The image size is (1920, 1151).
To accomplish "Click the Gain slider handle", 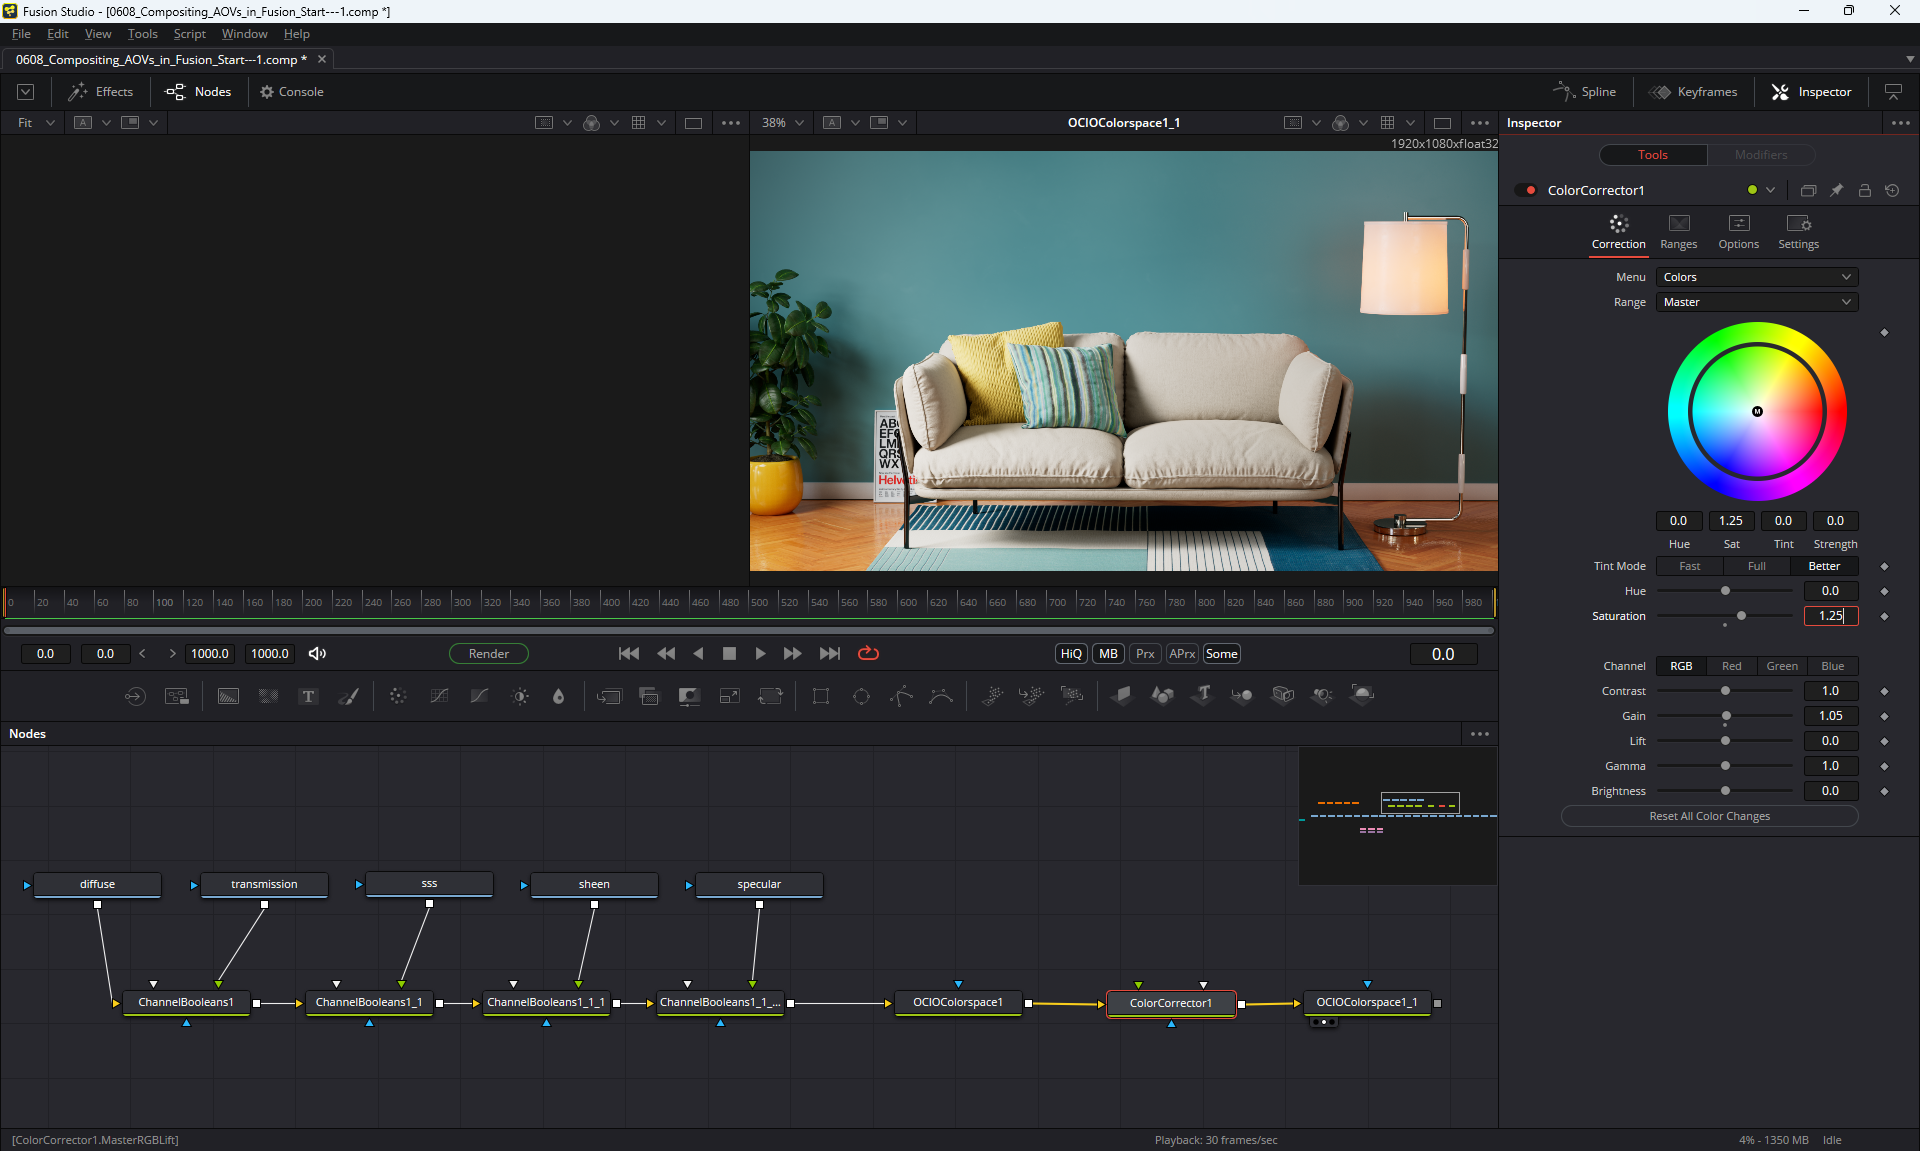I will pos(1726,716).
